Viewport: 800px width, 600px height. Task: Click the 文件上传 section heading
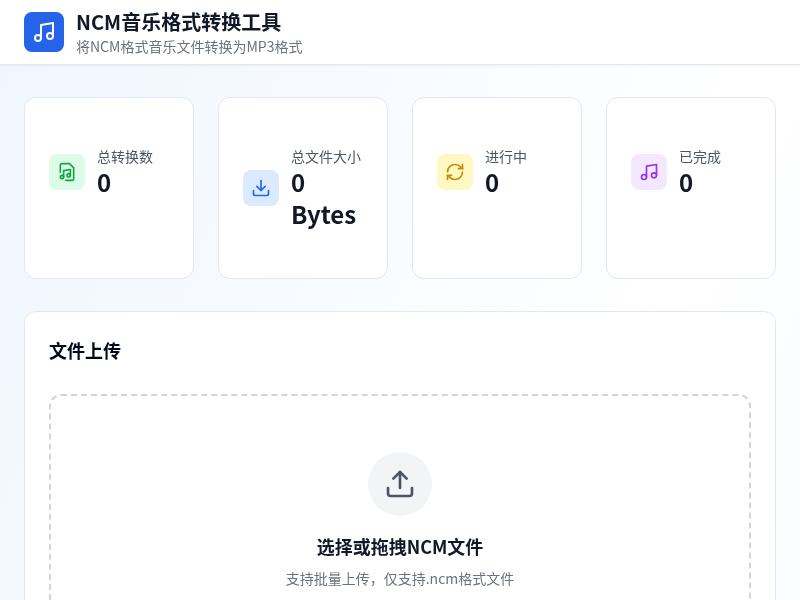(85, 352)
